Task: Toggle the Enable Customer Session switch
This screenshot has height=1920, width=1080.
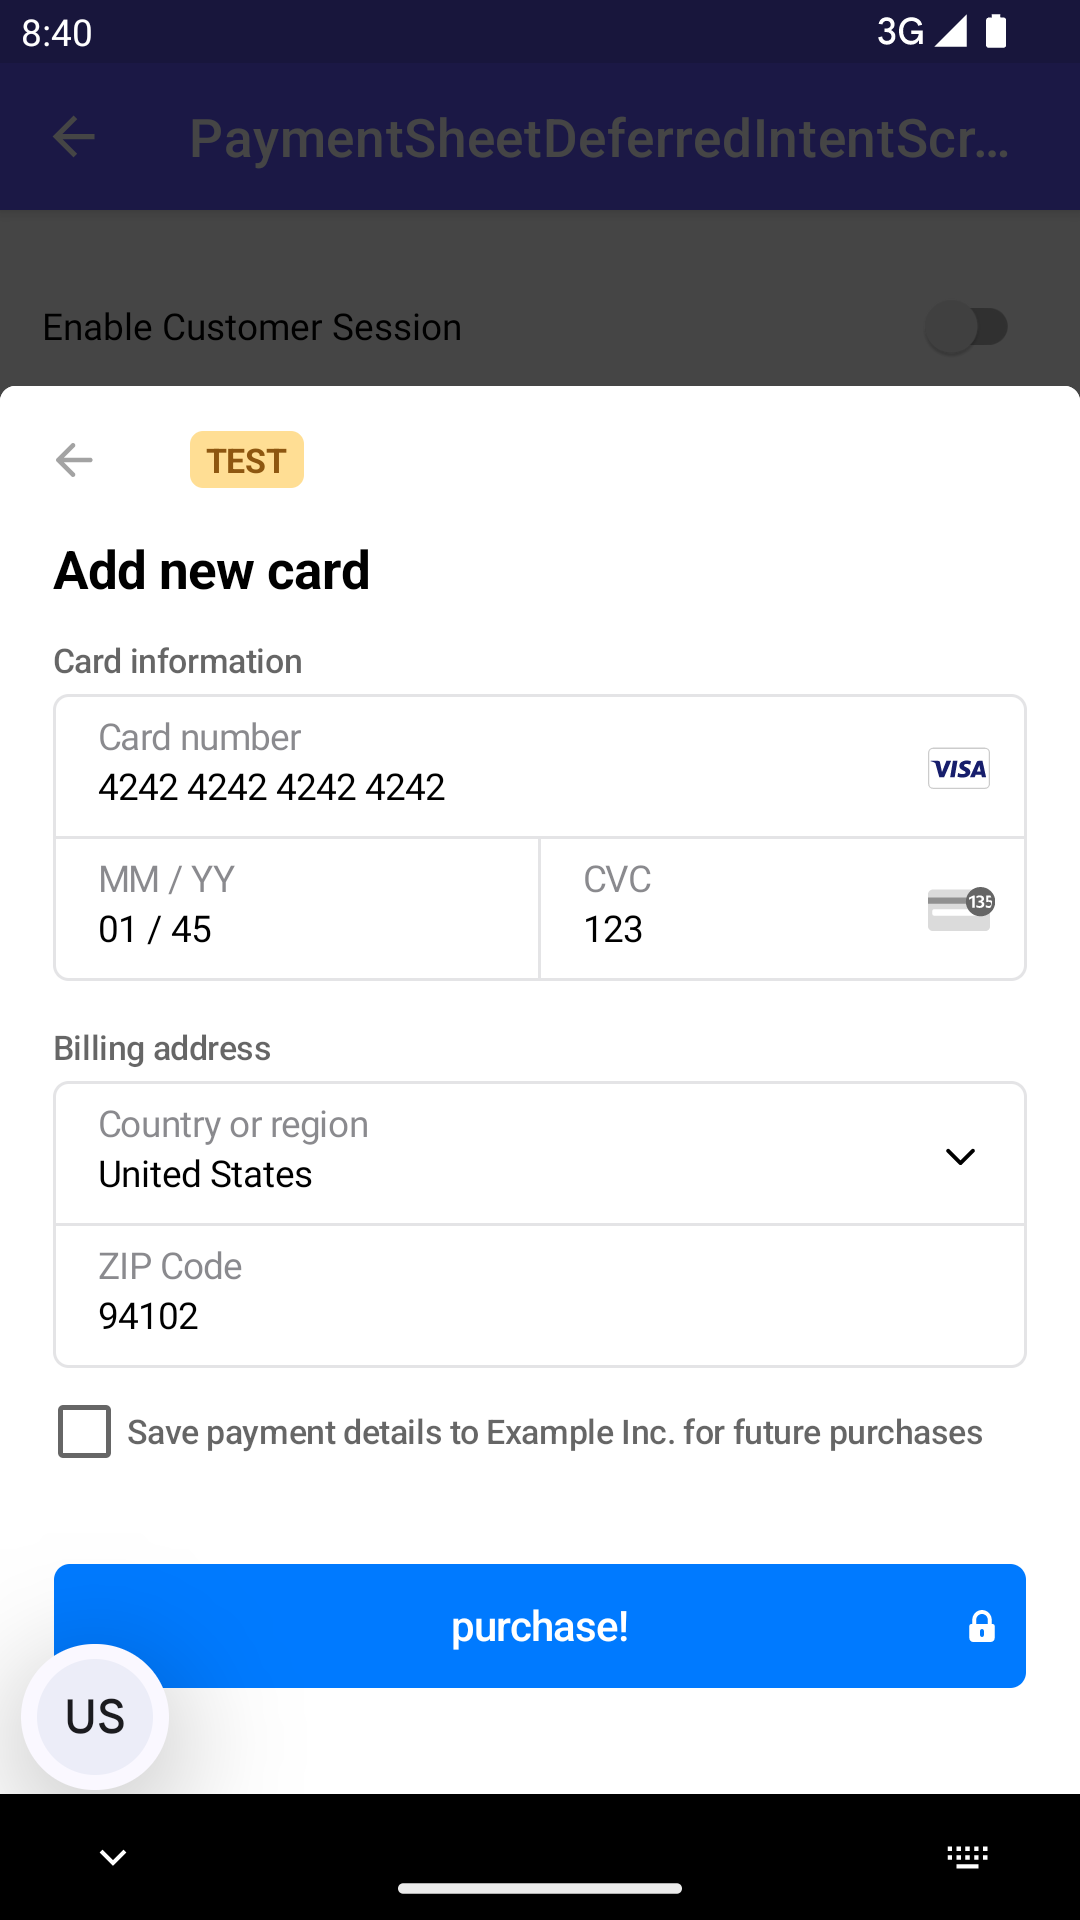Action: (966, 327)
